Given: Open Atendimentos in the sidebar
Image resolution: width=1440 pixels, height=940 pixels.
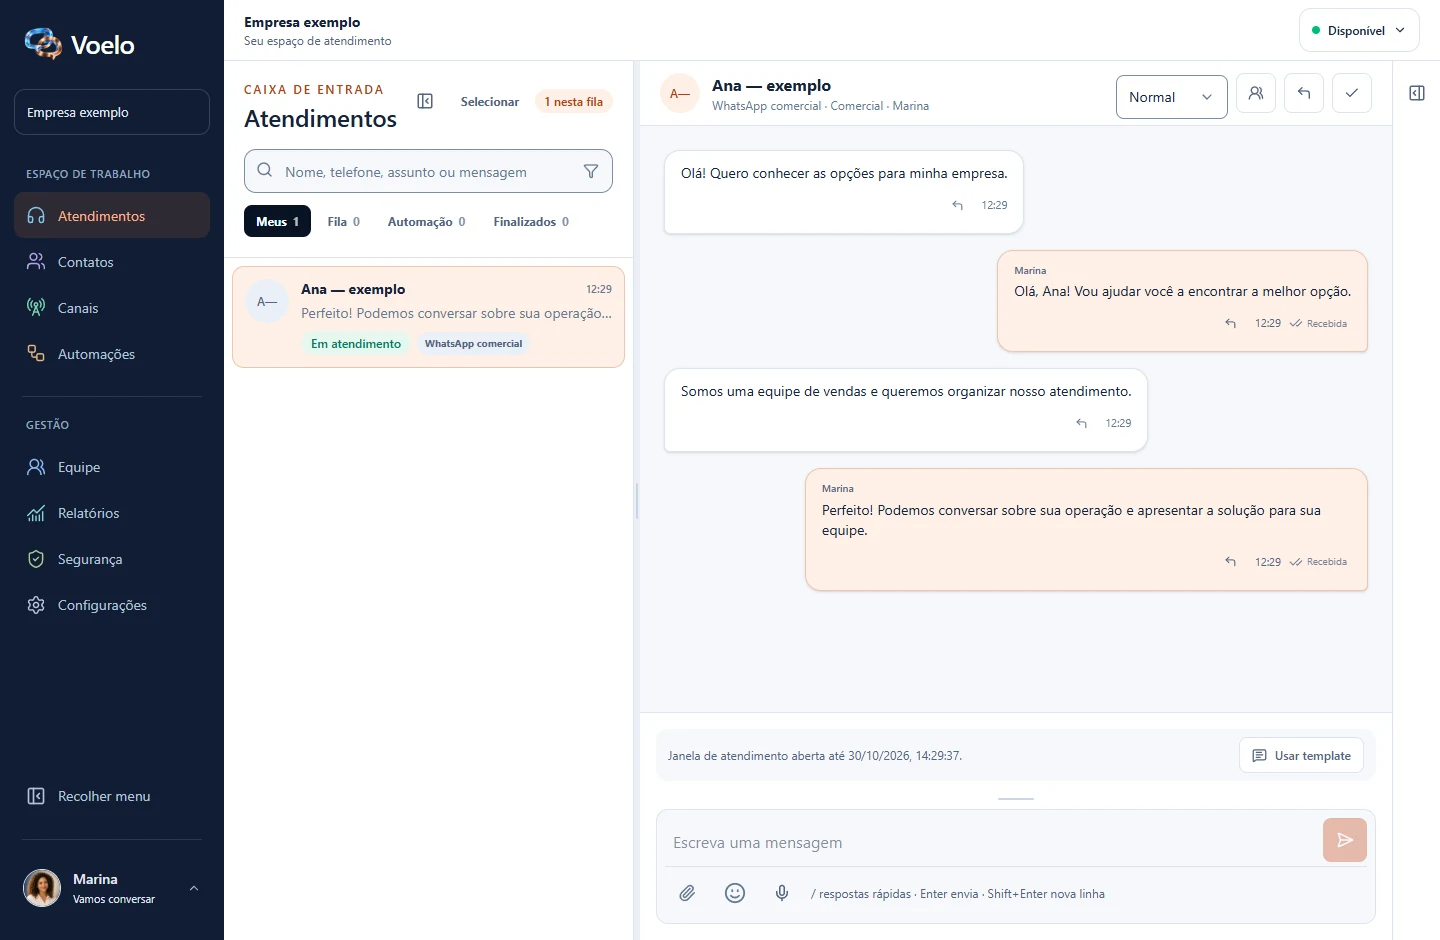Looking at the screenshot, I should [112, 215].
